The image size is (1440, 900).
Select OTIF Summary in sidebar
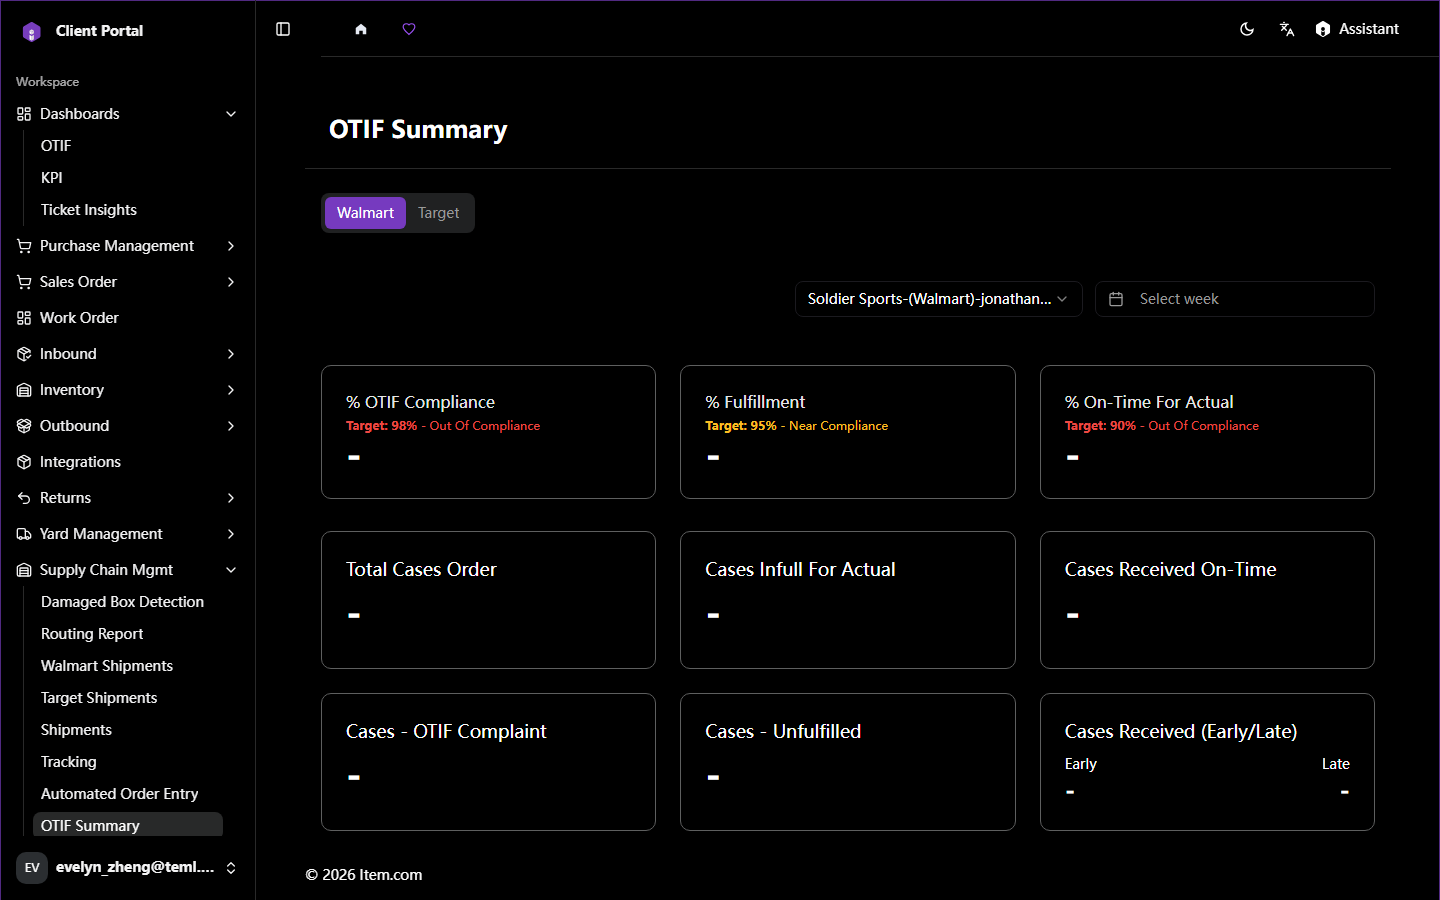(x=128, y=825)
